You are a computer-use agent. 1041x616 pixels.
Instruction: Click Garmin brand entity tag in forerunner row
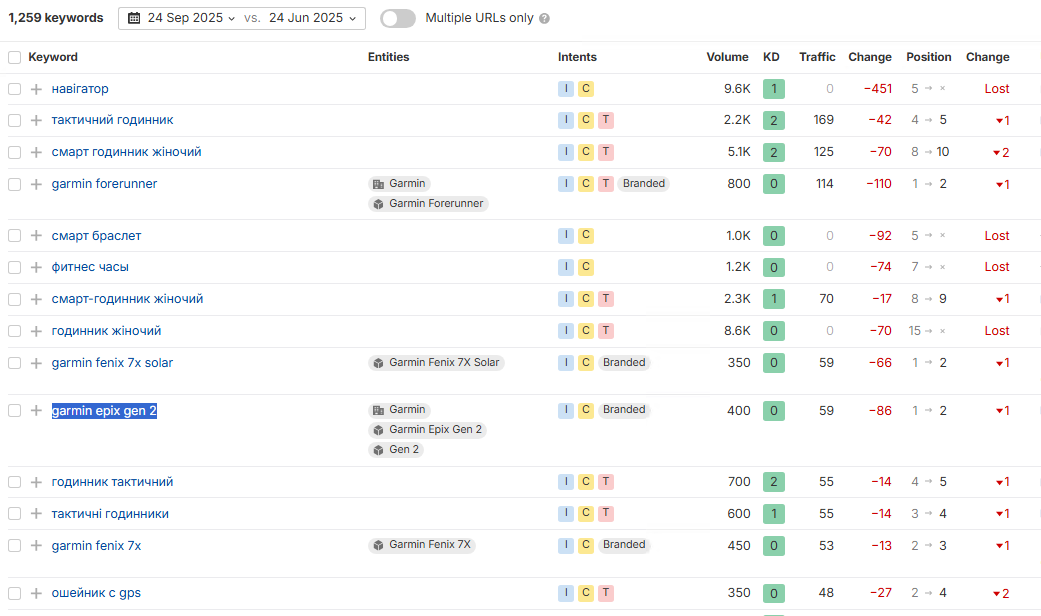[399, 184]
